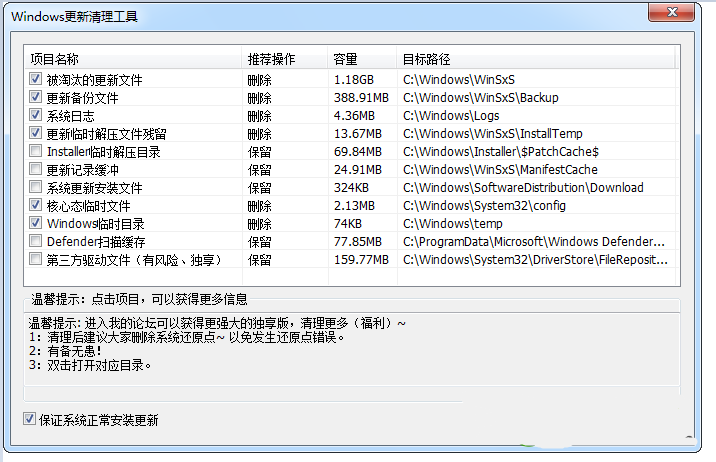Click the 159.77MB size value
716x462 pixels.
point(361,260)
